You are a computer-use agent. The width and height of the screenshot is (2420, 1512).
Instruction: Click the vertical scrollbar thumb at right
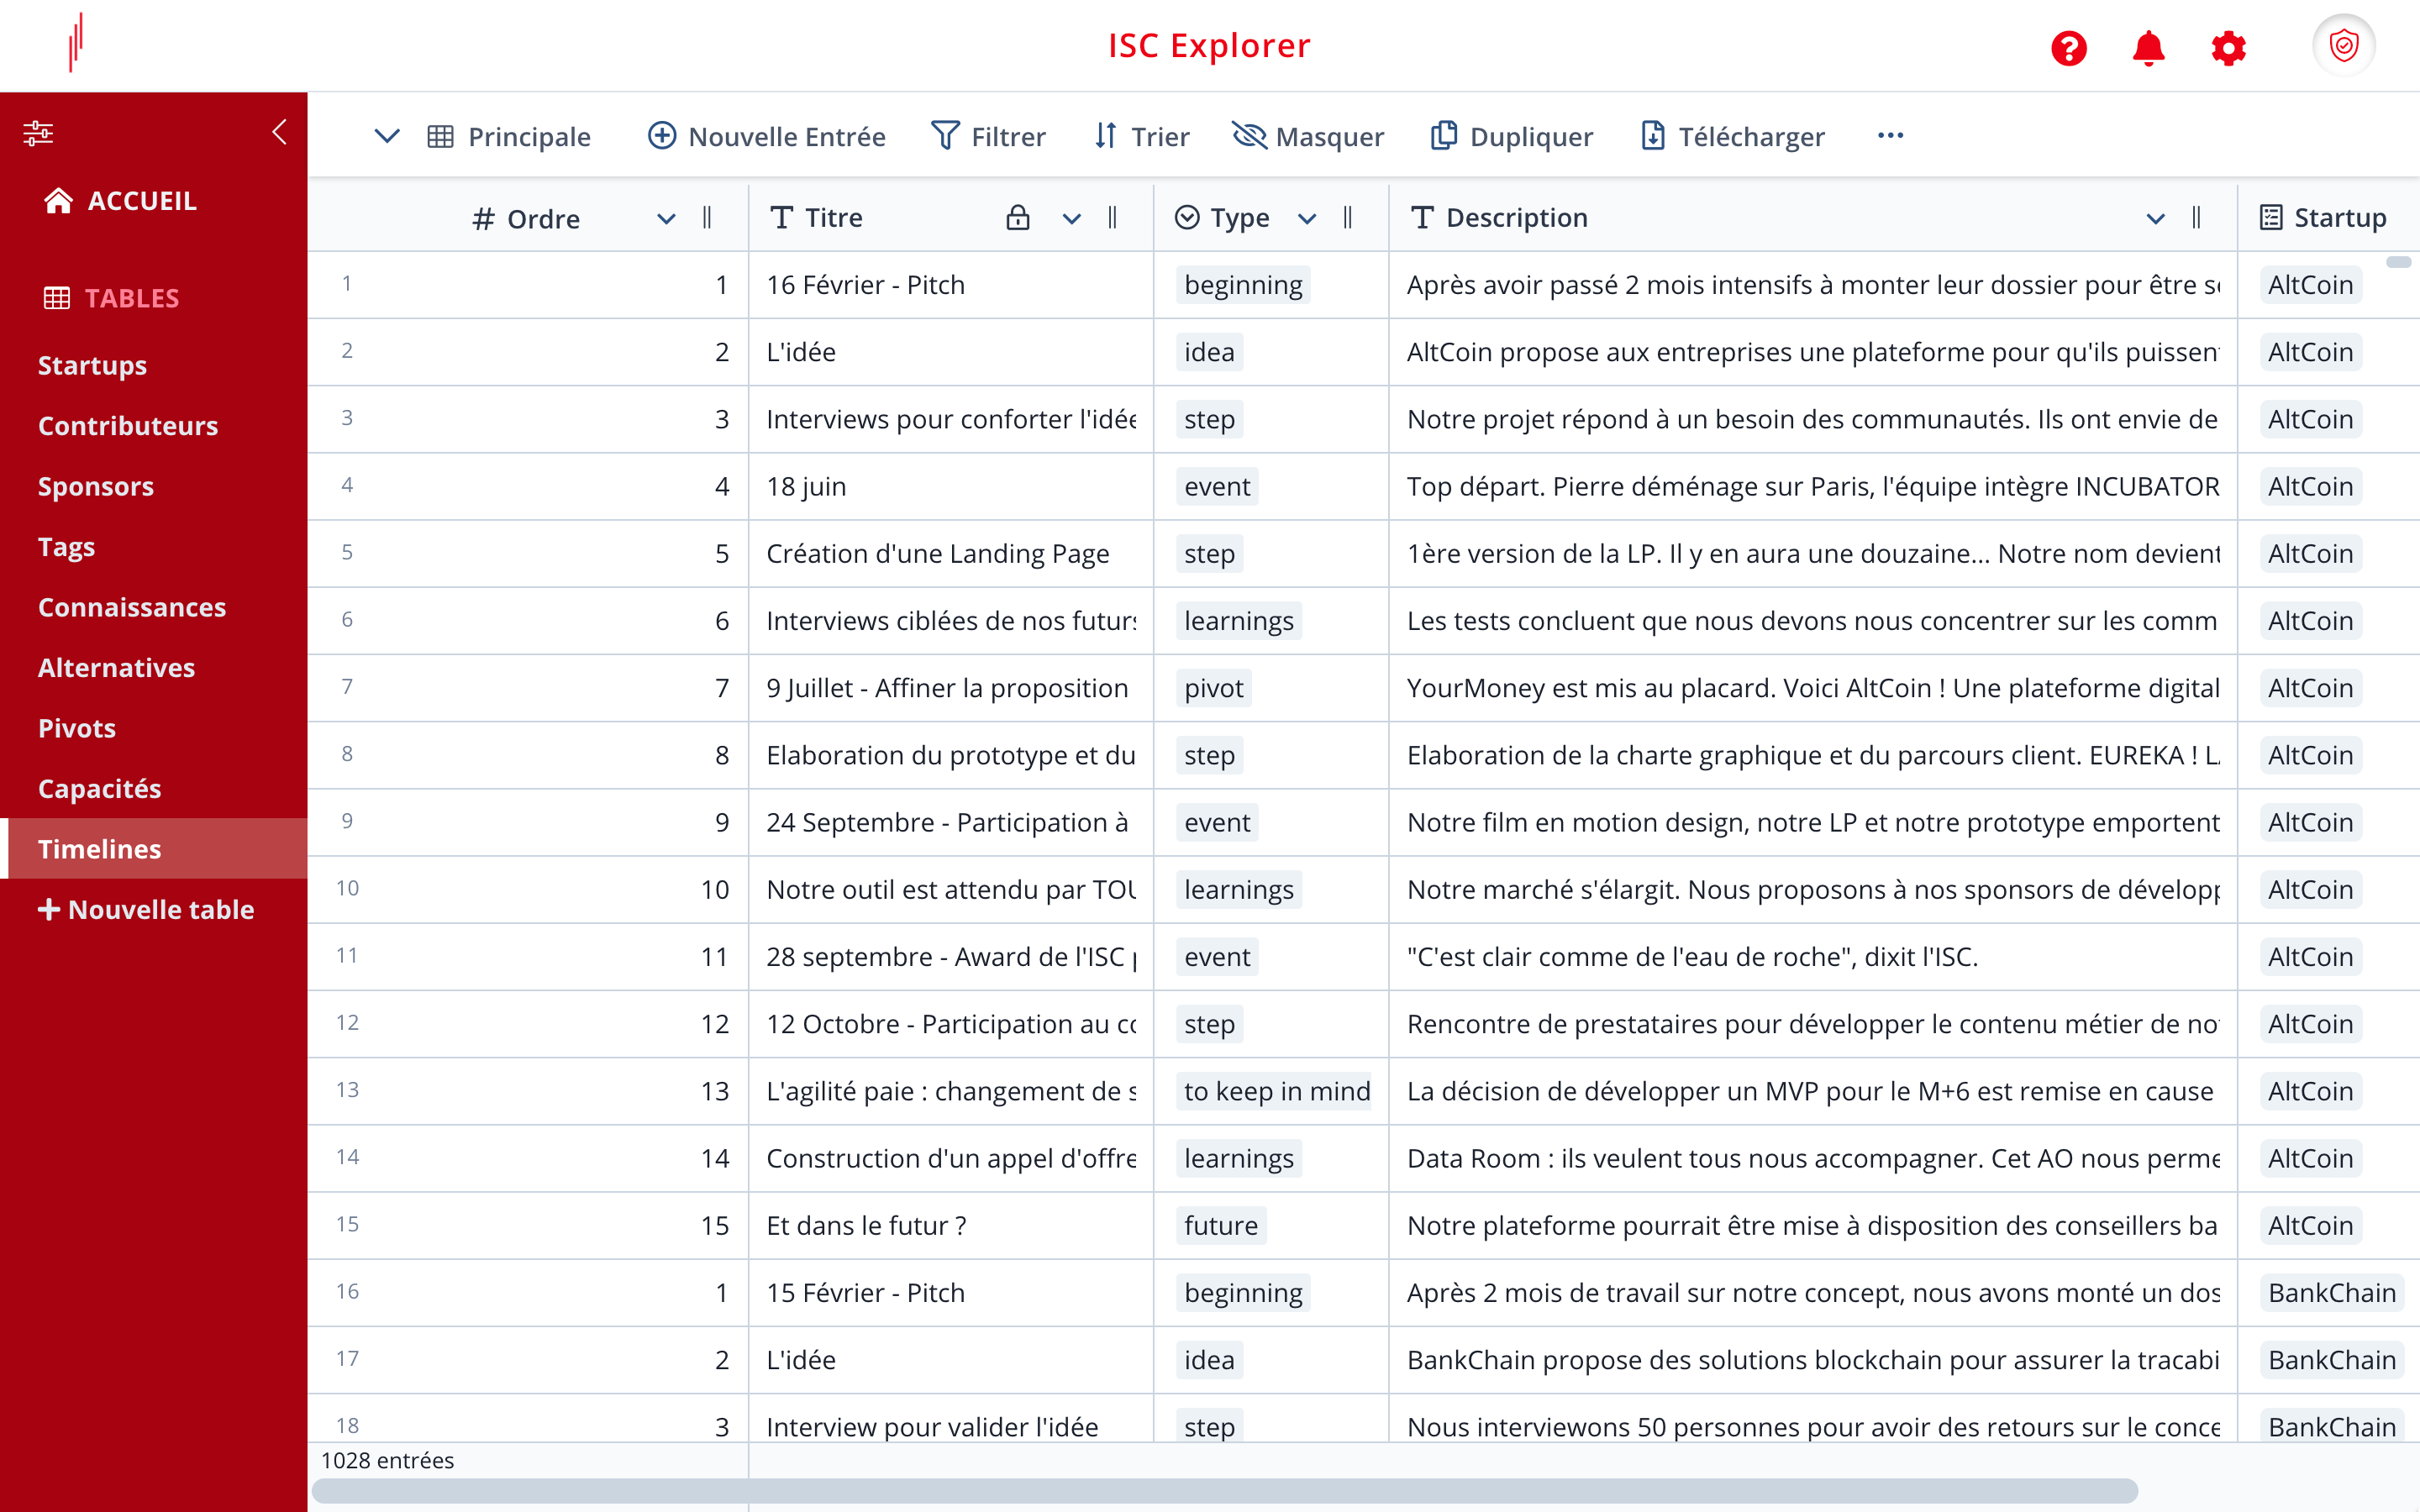tap(2398, 262)
